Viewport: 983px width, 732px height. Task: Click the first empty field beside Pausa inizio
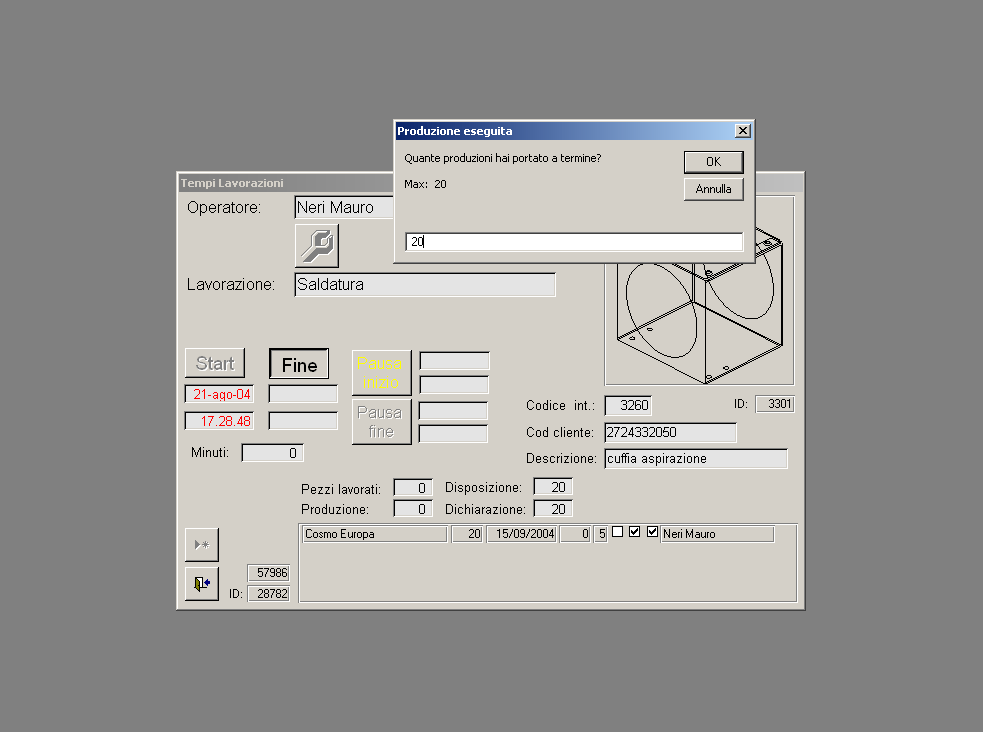click(454, 361)
